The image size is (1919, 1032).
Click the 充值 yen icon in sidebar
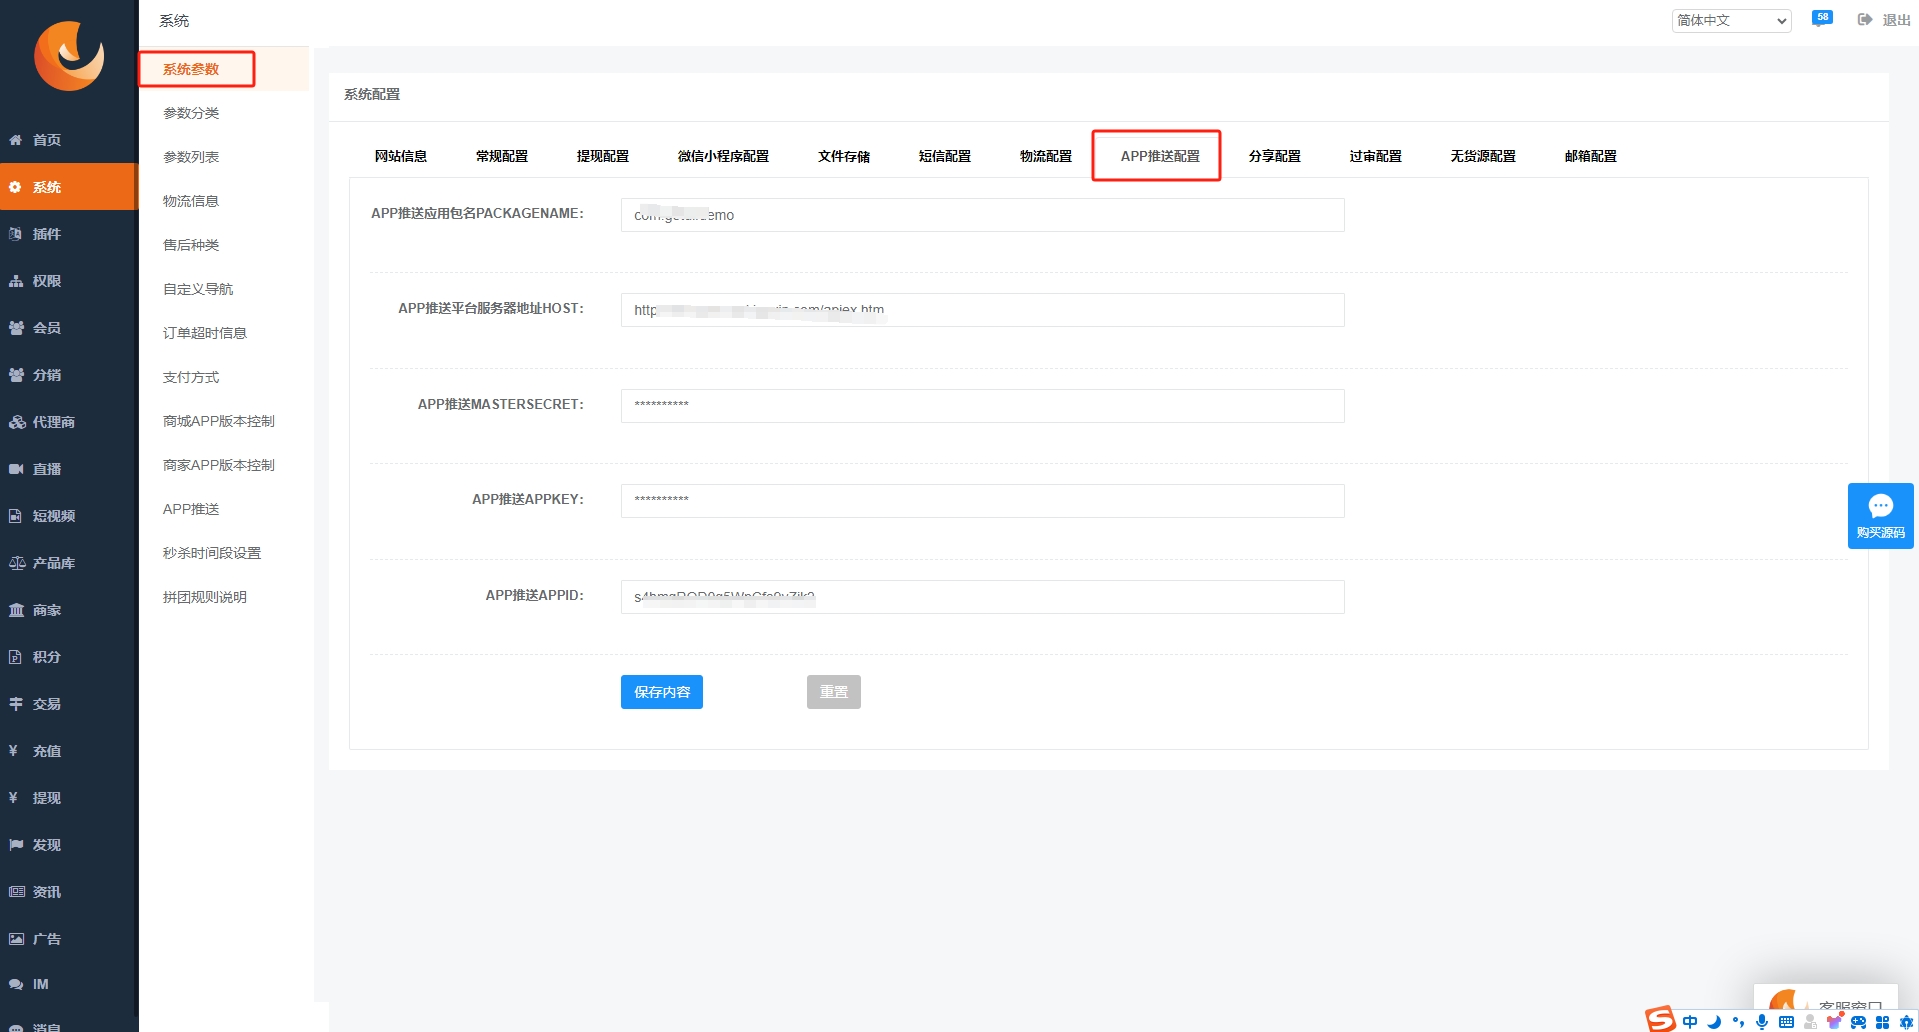click(14, 751)
